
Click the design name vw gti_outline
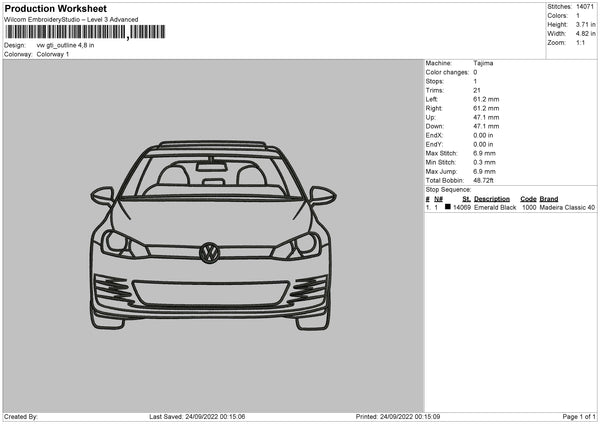(x=65, y=45)
